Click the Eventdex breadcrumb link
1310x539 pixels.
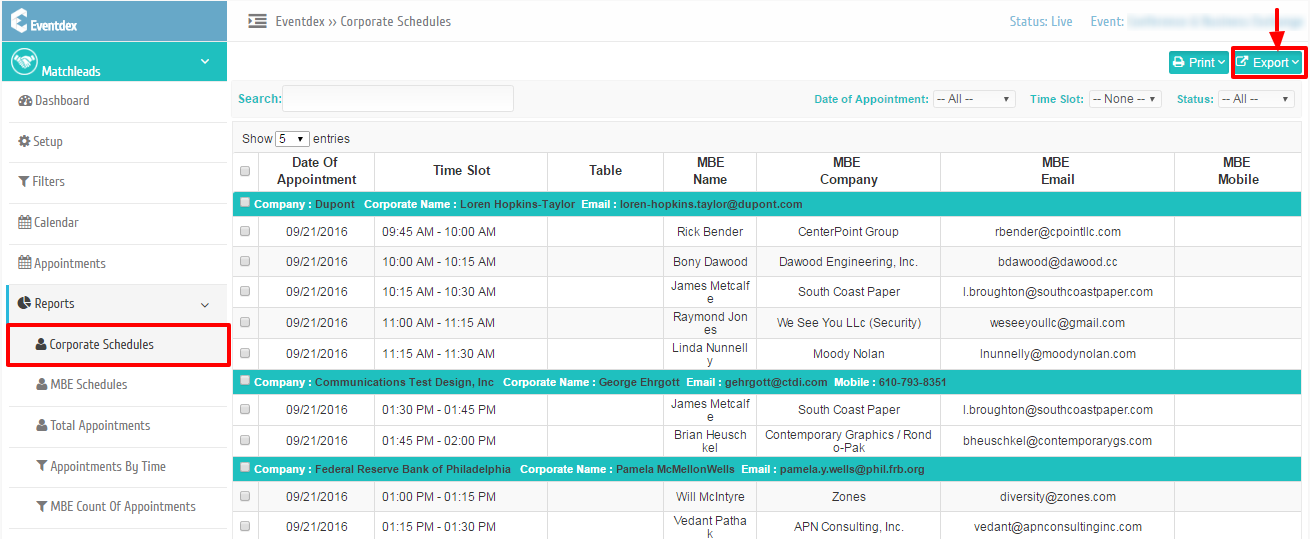(x=300, y=21)
